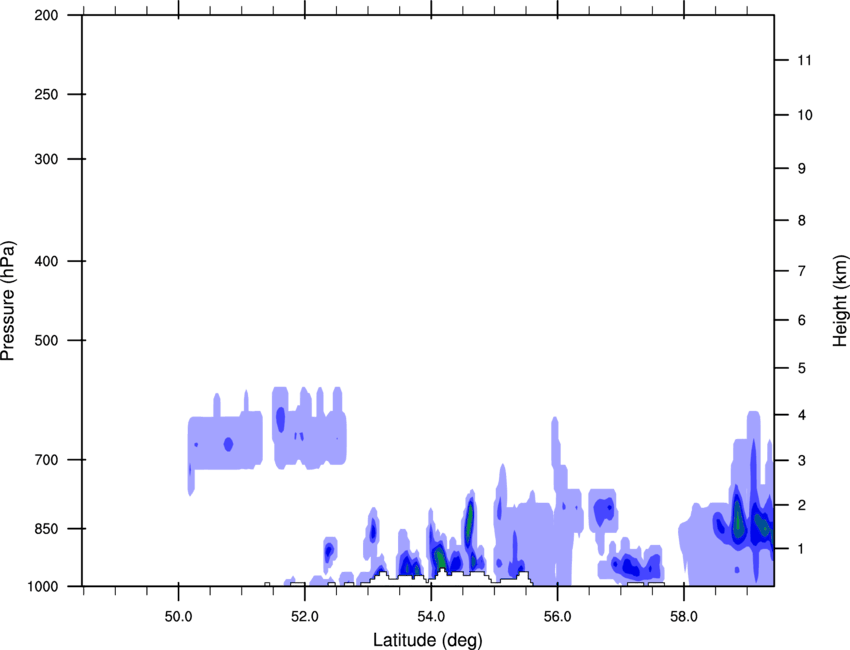Image resolution: width=850 pixels, height=650 pixels.
Task: Click the 4 km height label
Action: tap(802, 415)
